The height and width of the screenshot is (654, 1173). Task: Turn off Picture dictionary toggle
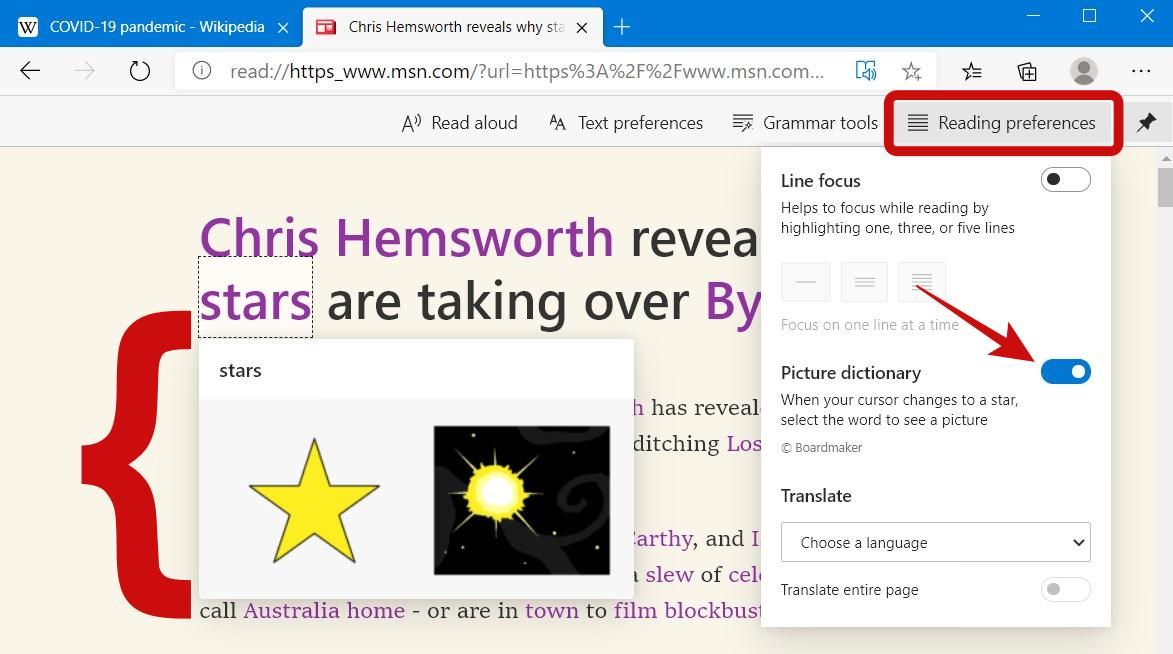pyautogui.click(x=1065, y=371)
